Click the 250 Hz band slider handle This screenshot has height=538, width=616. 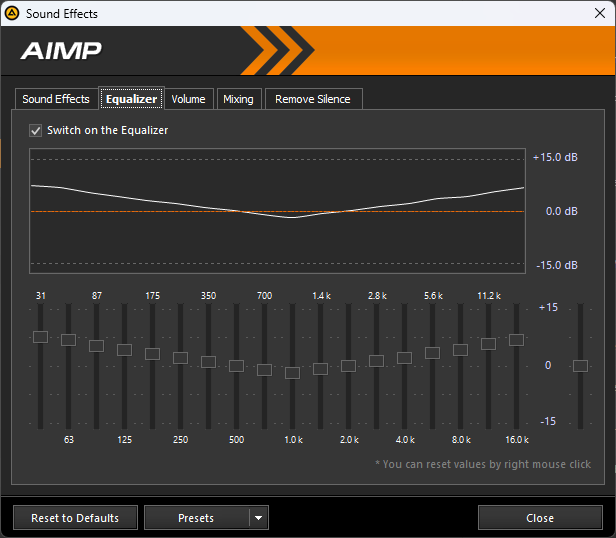point(180,358)
